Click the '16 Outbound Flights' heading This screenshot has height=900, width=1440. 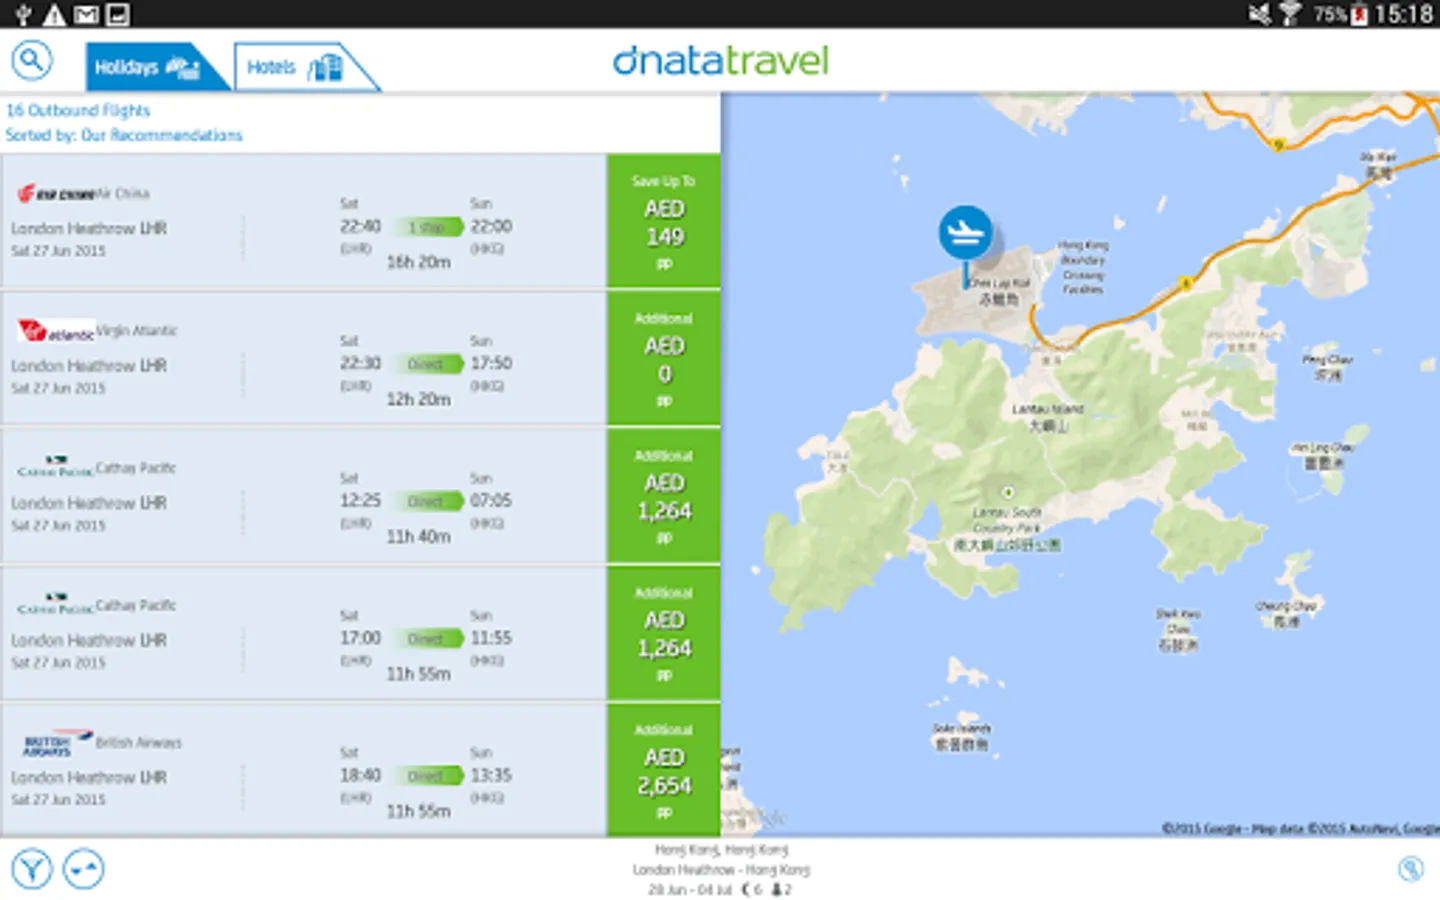78,110
